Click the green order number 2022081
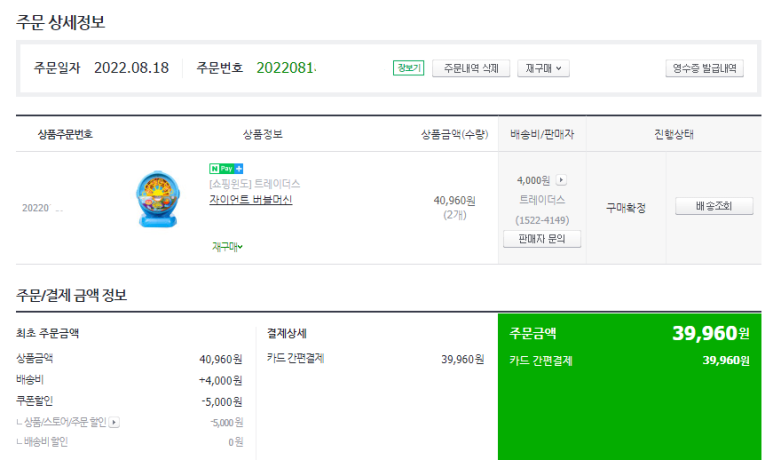773x460 pixels. pyautogui.click(x=286, y=68)
